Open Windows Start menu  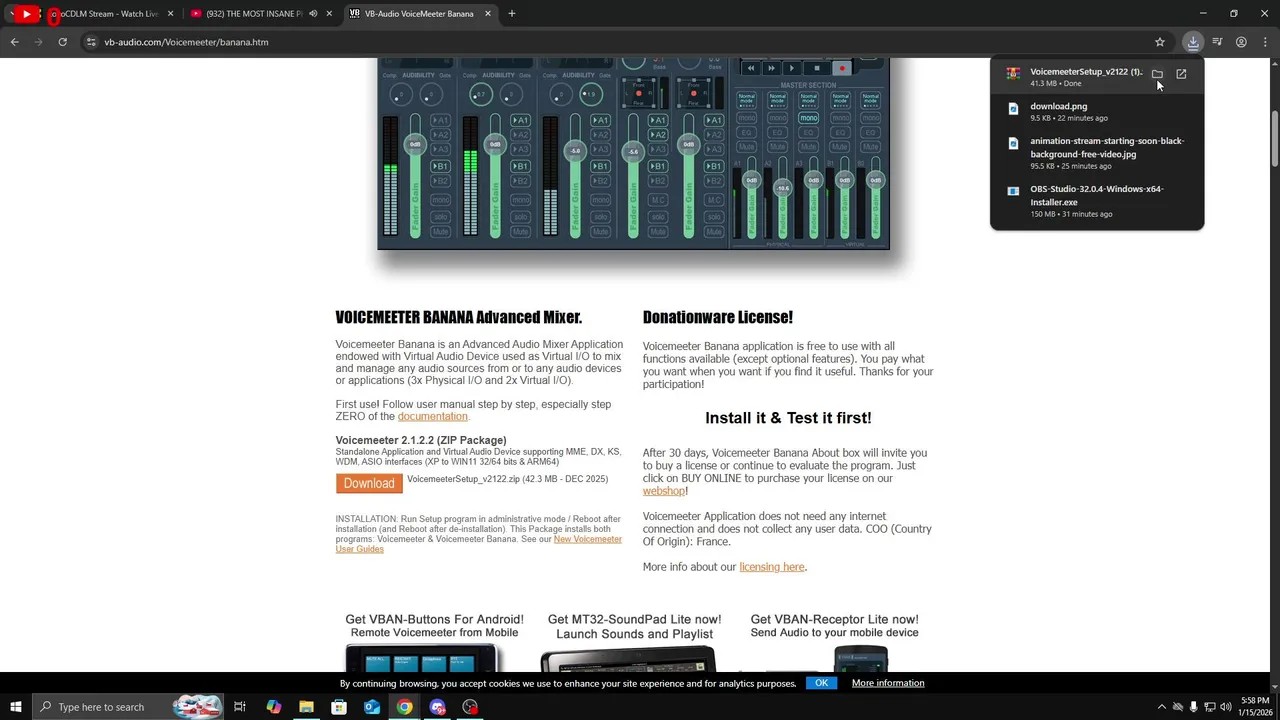click(x=15, y=707)
